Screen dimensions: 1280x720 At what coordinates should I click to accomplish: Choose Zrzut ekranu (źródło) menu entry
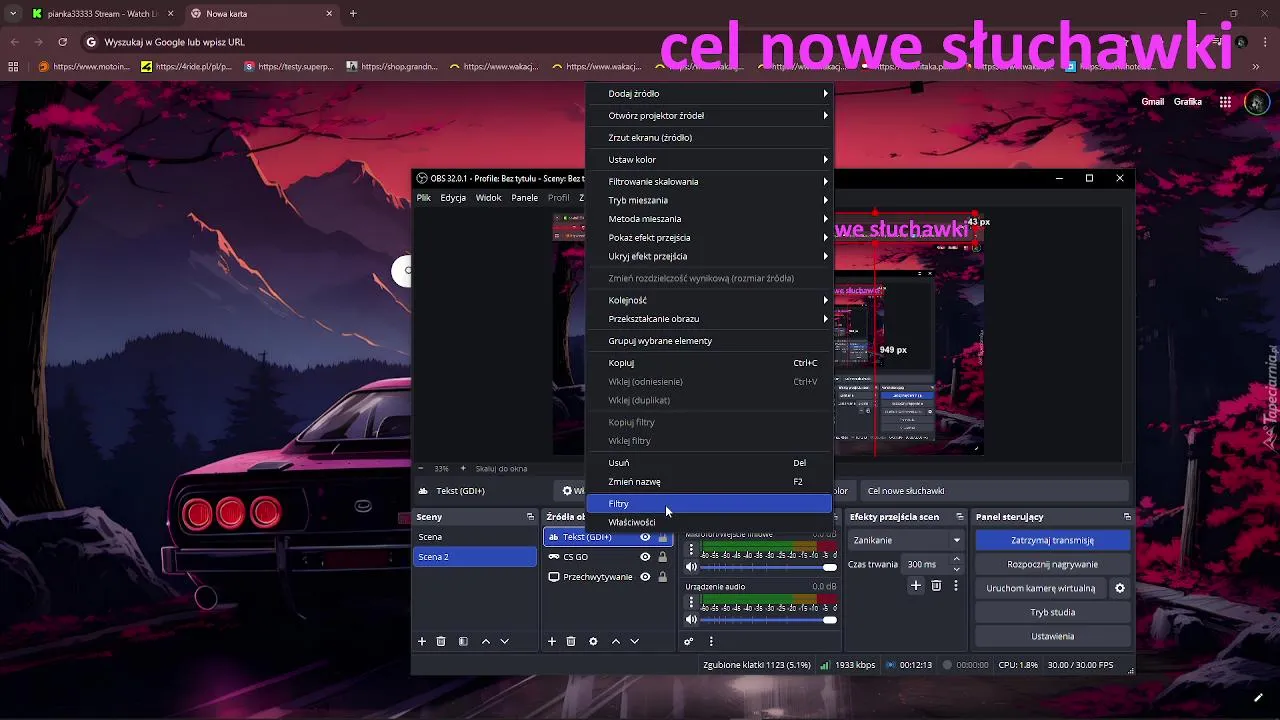coord(710,137)
